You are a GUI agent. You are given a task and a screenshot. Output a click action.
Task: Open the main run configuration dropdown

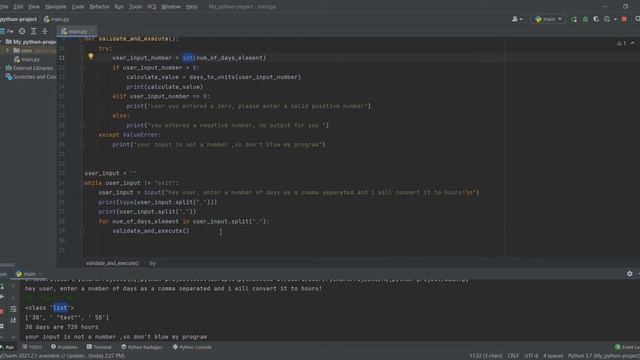tap(548, 19)
